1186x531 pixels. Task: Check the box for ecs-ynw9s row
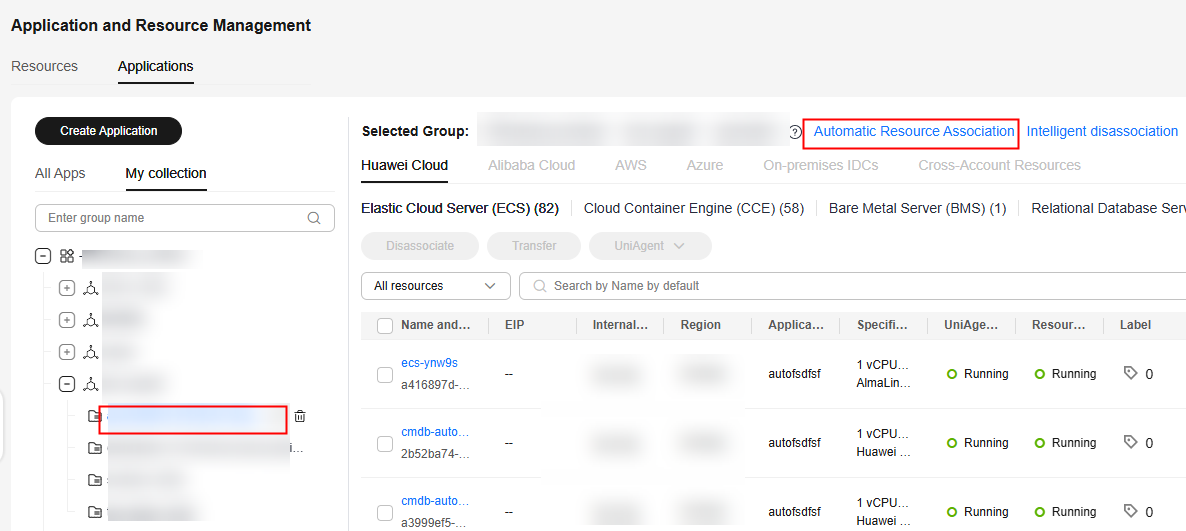[385, 374]
